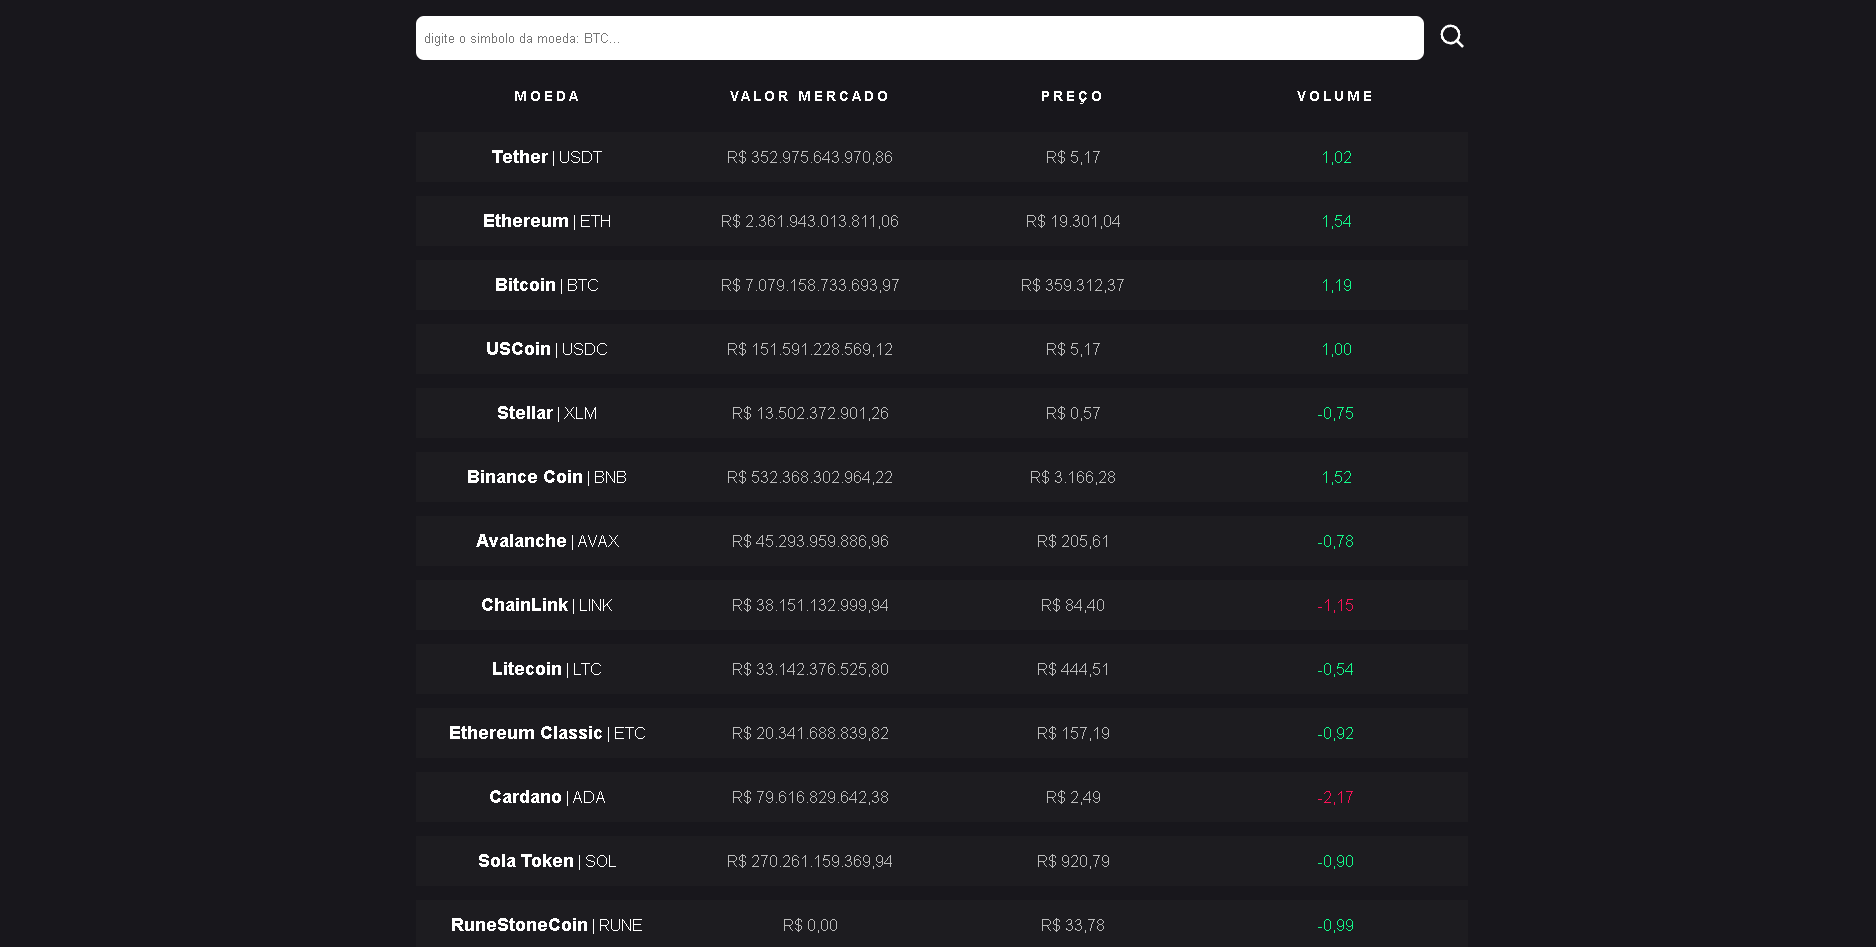The width and height of the screenshot is (1876, 947).
Task: Click Binance Coin market value R$ 532.368.302.964,22
Action: pyautogui.click(x=810, y=477)
